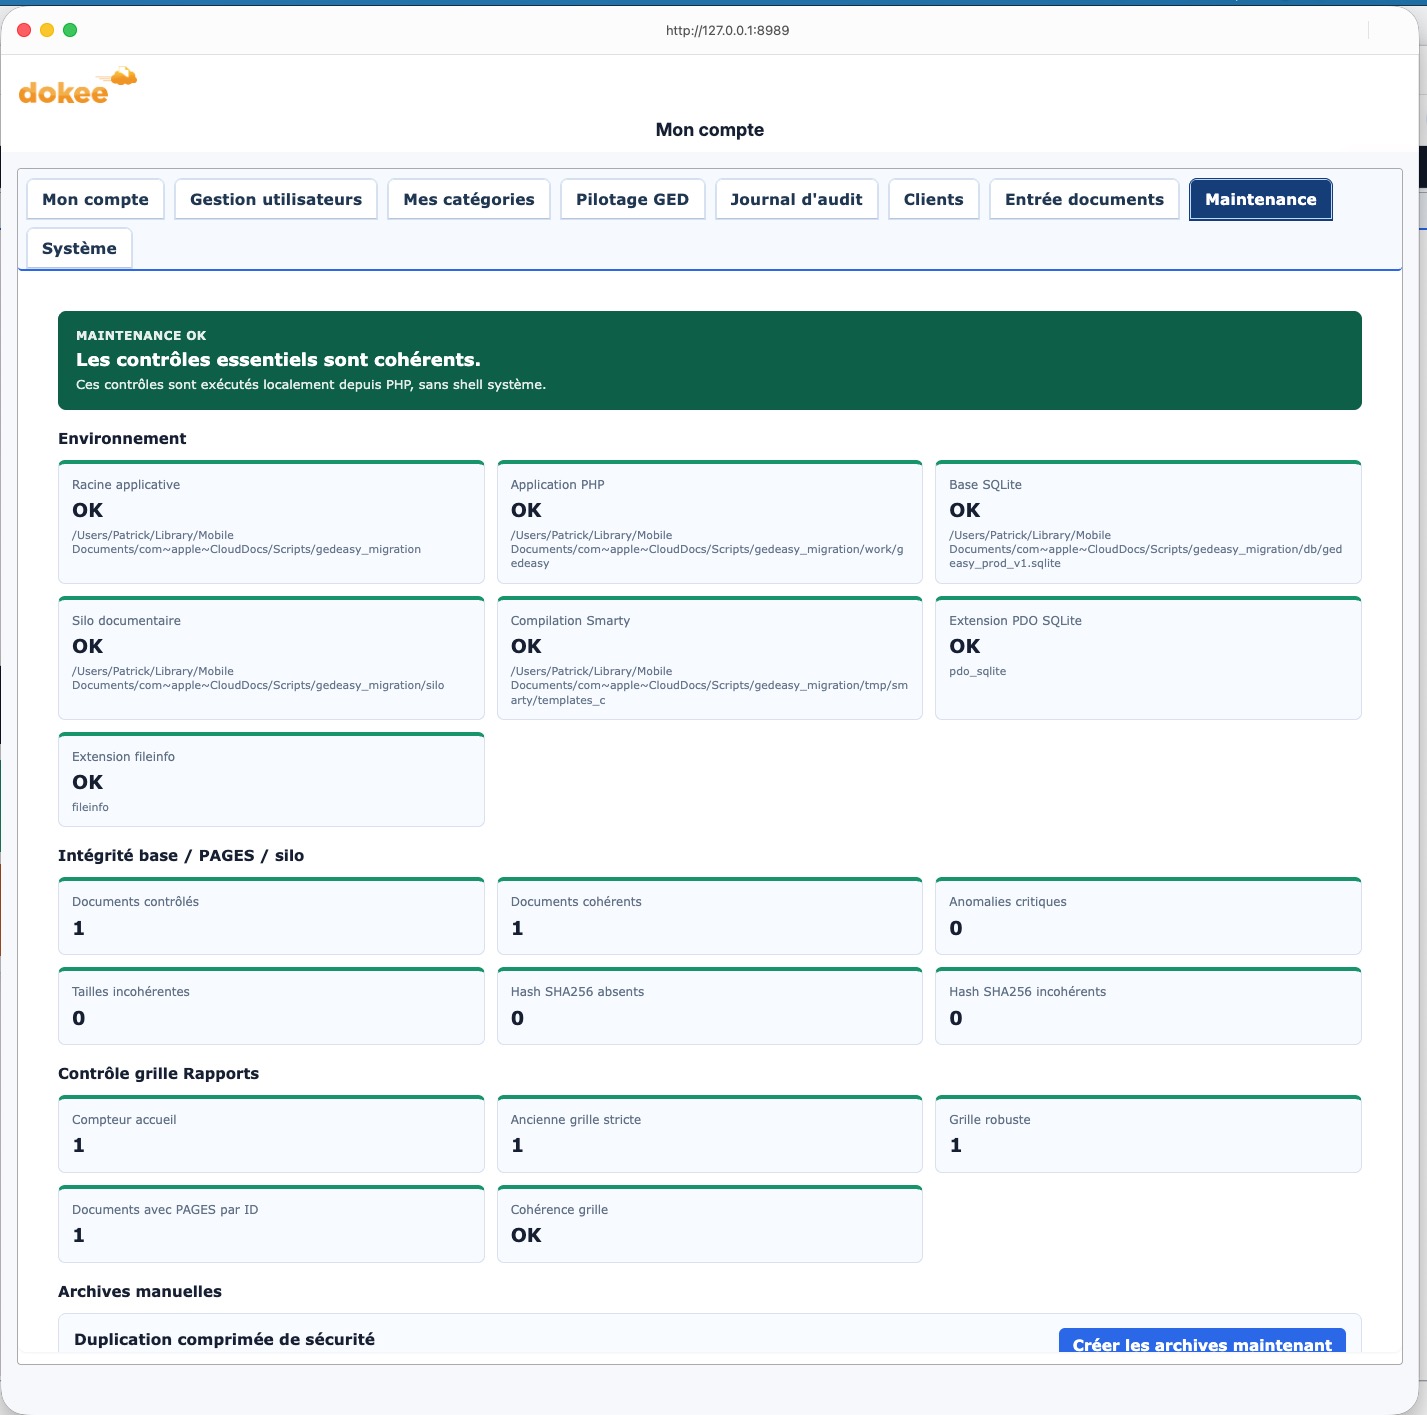Click the Créer les archives maintenant button

[1202, 1341]
